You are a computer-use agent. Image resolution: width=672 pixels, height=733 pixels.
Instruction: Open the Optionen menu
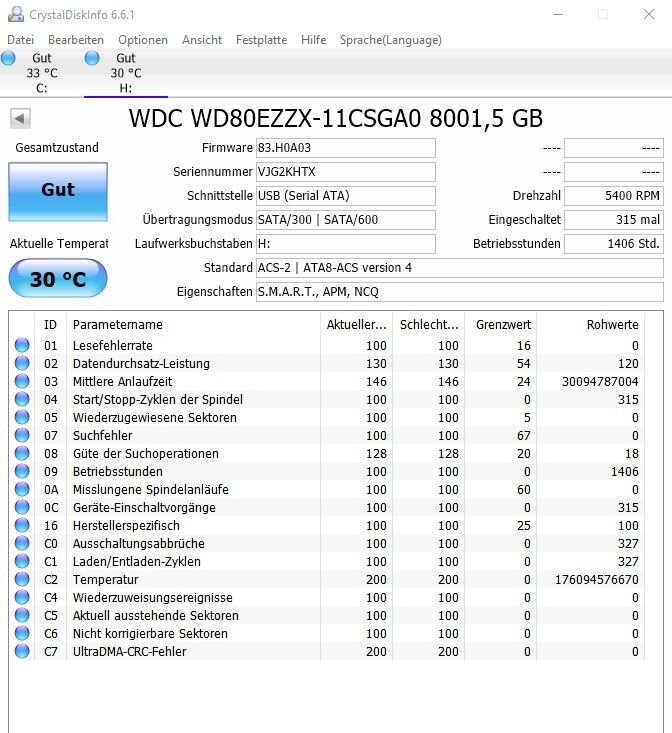[143, 40]
